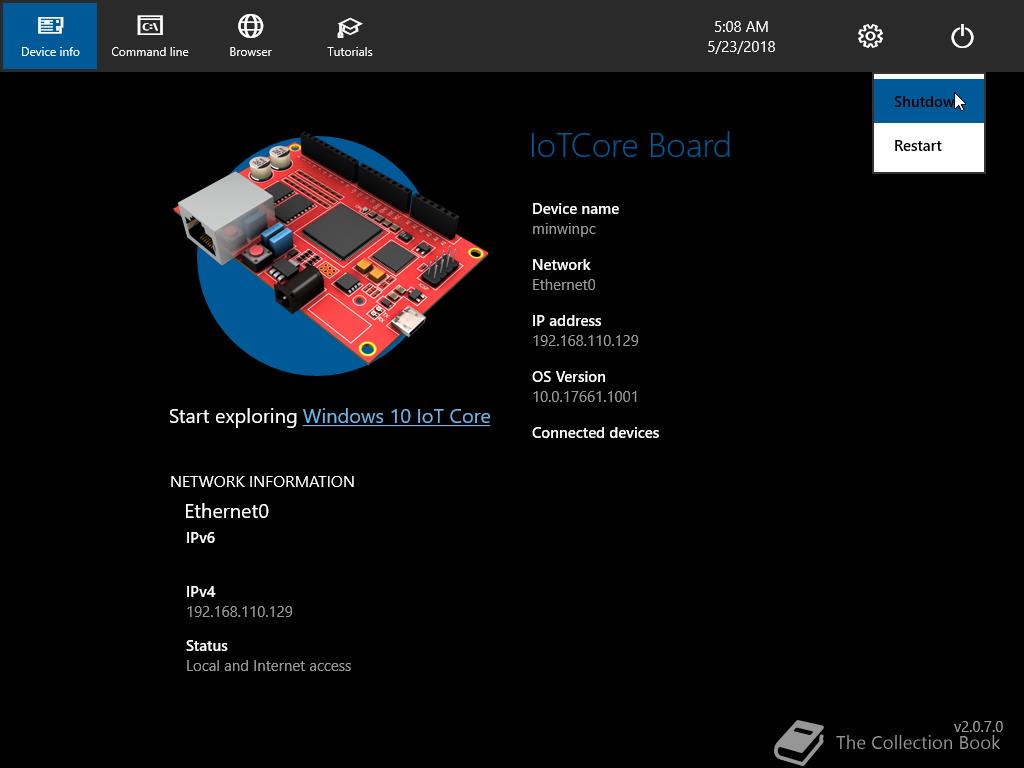Viewport: 1024px width, 768px height.
Task: Click the Ethernet0 entry under Network Information
Action: [227, 511]
